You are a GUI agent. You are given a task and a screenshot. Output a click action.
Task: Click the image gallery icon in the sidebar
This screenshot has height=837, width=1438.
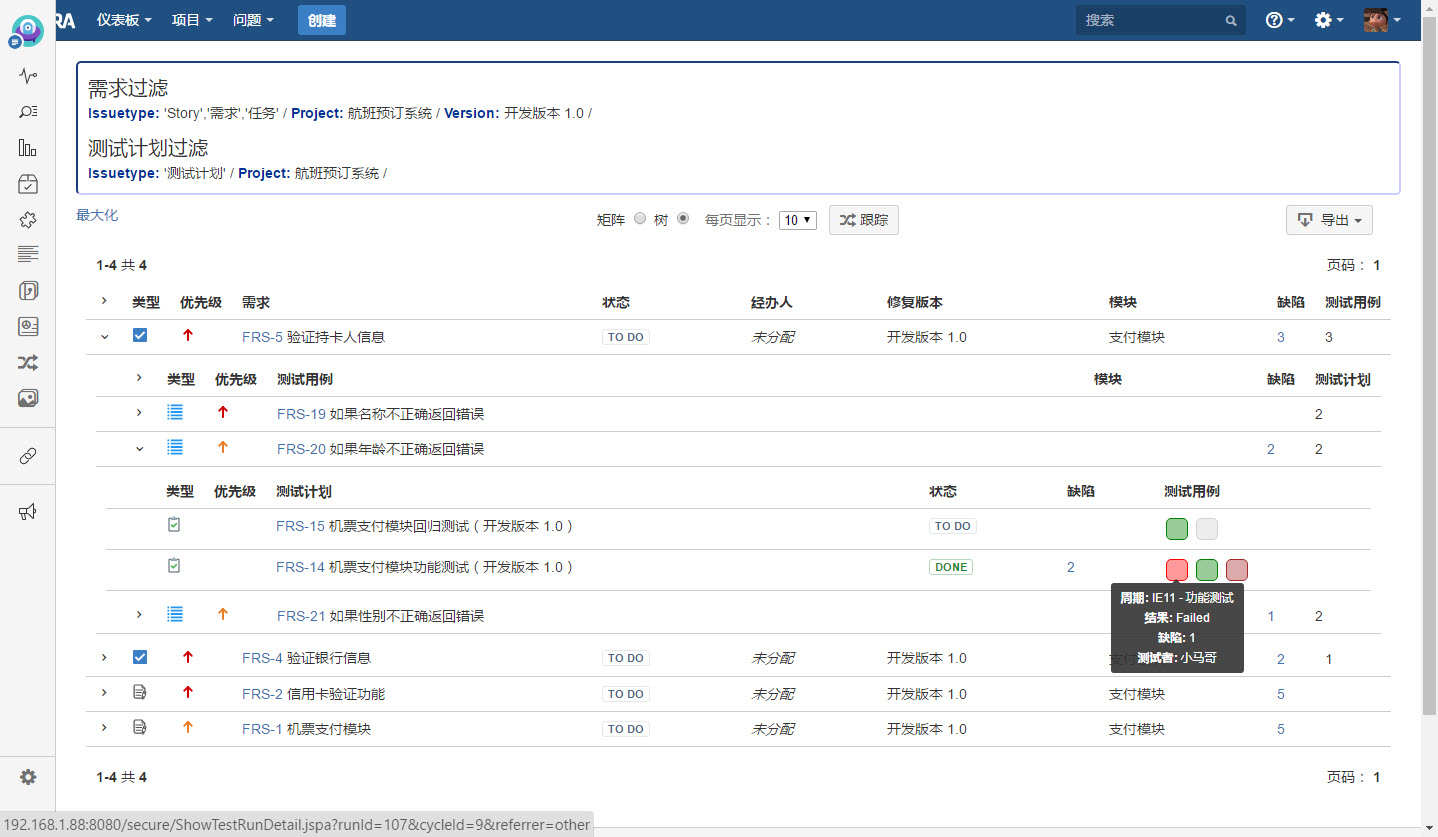point(28,398)
